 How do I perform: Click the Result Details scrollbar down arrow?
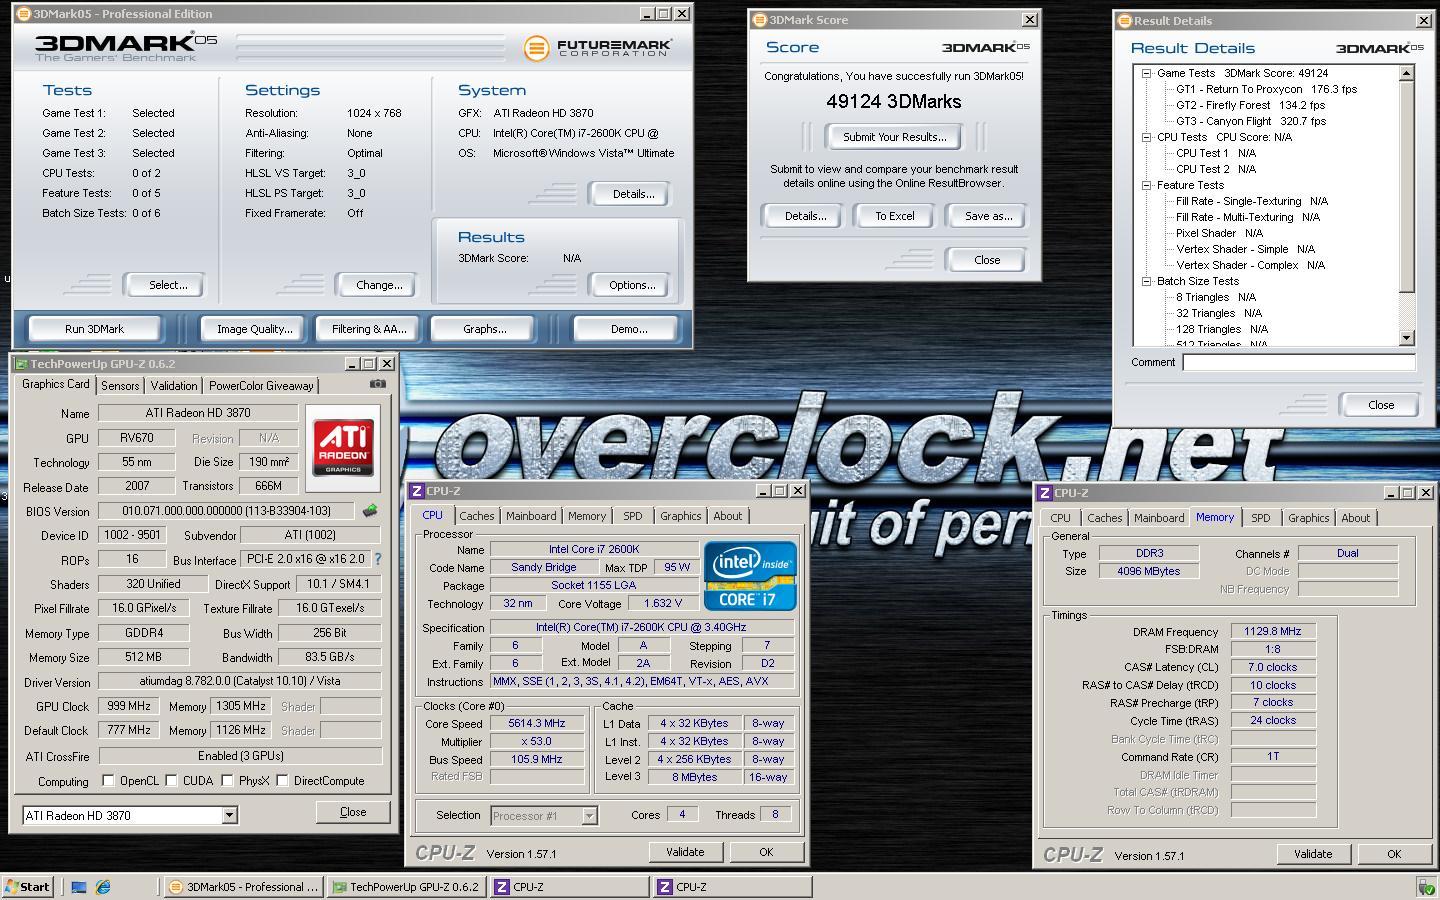[x=1407, y=338]
